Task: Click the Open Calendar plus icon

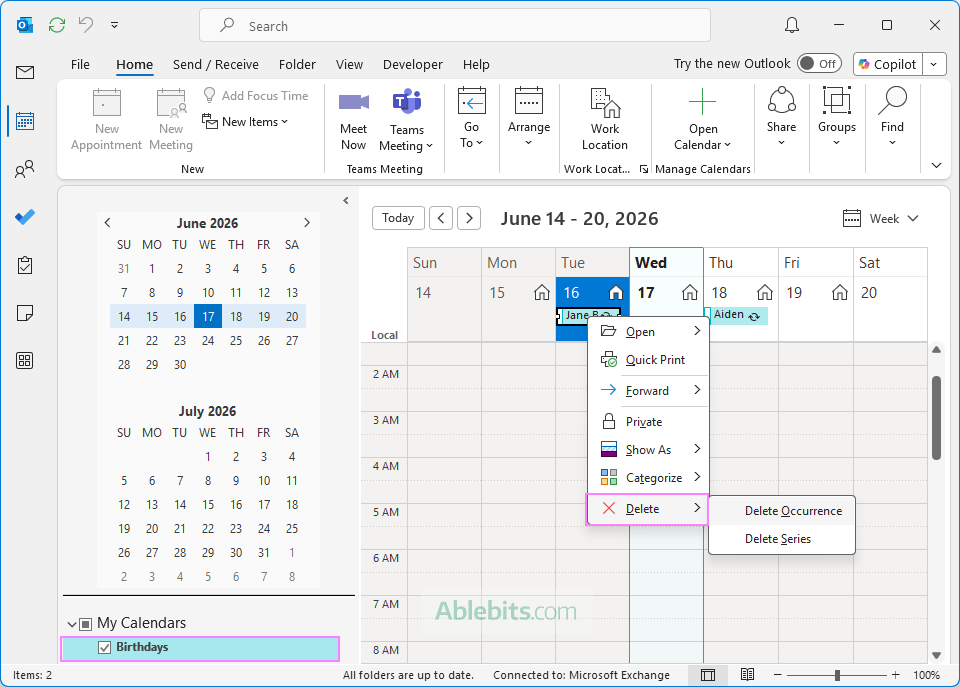Action: [702, 102]
